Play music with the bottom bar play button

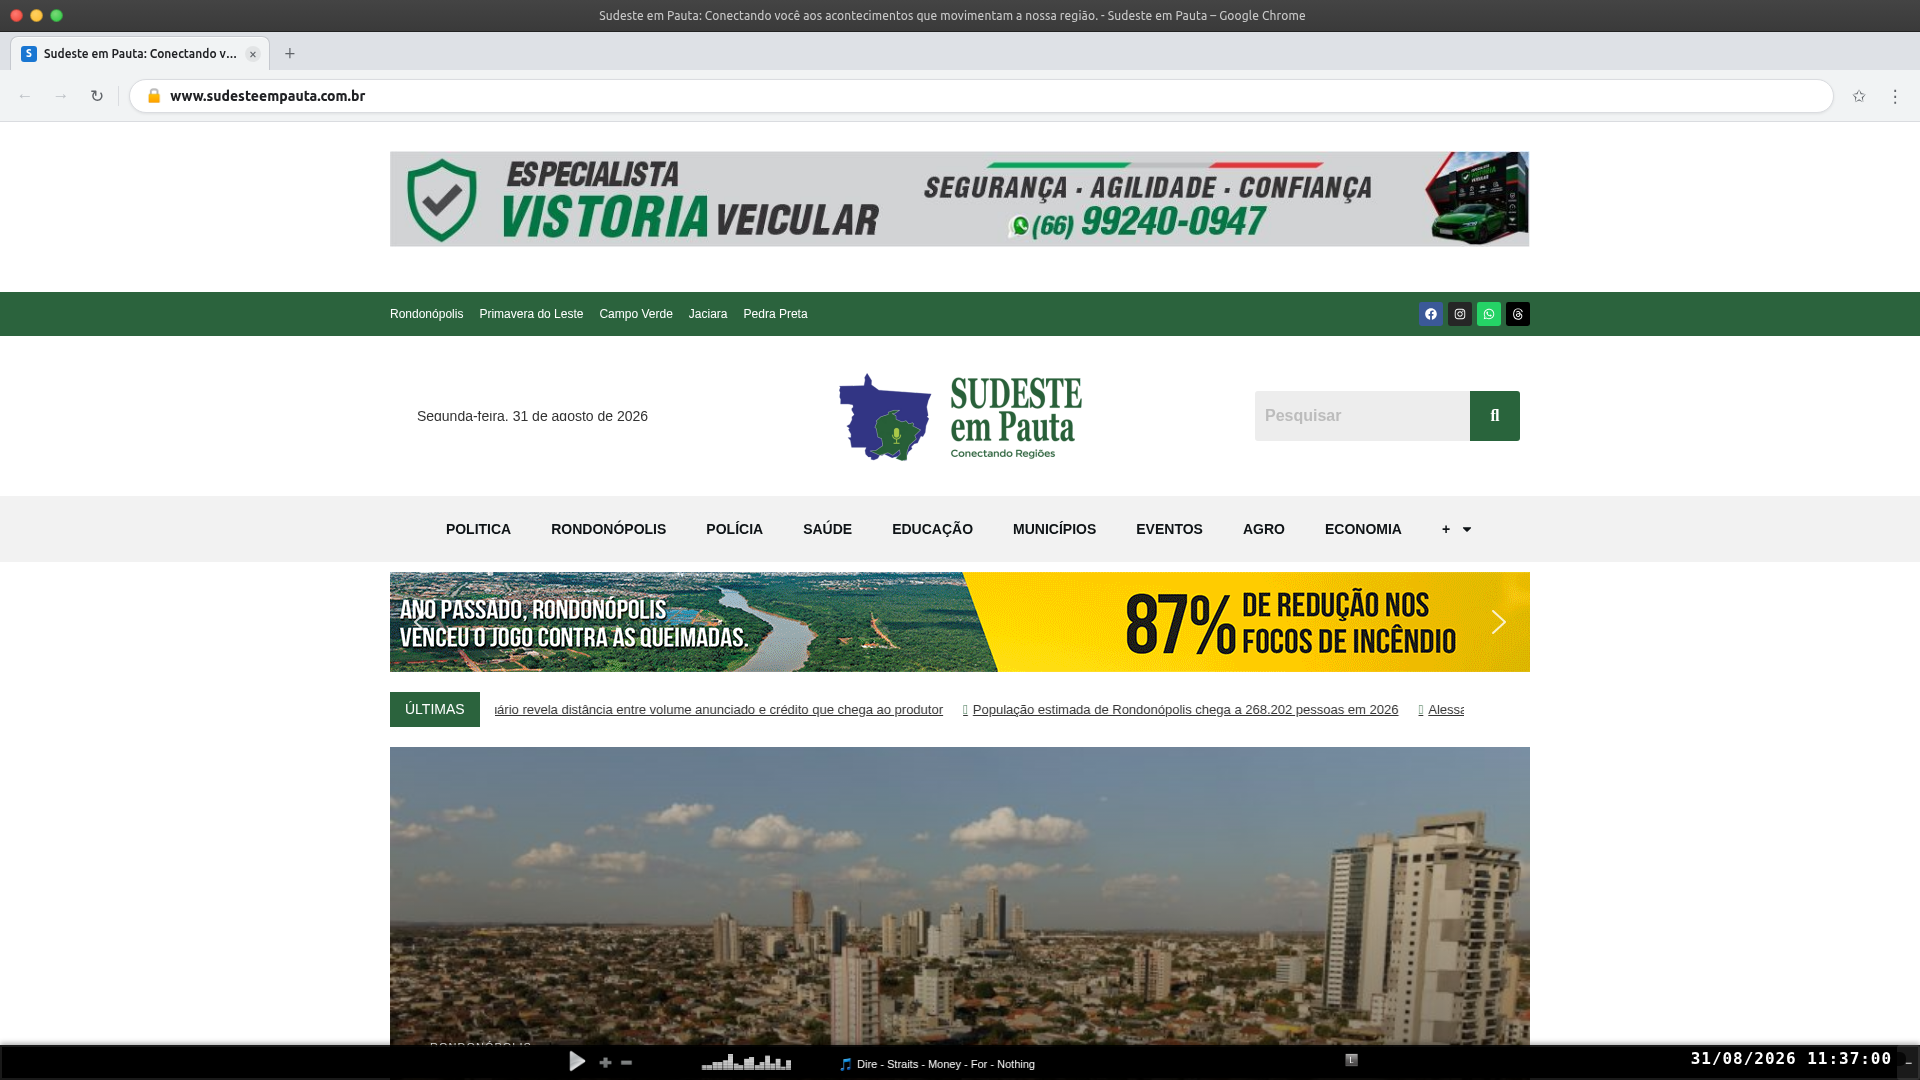point(577,1061)
